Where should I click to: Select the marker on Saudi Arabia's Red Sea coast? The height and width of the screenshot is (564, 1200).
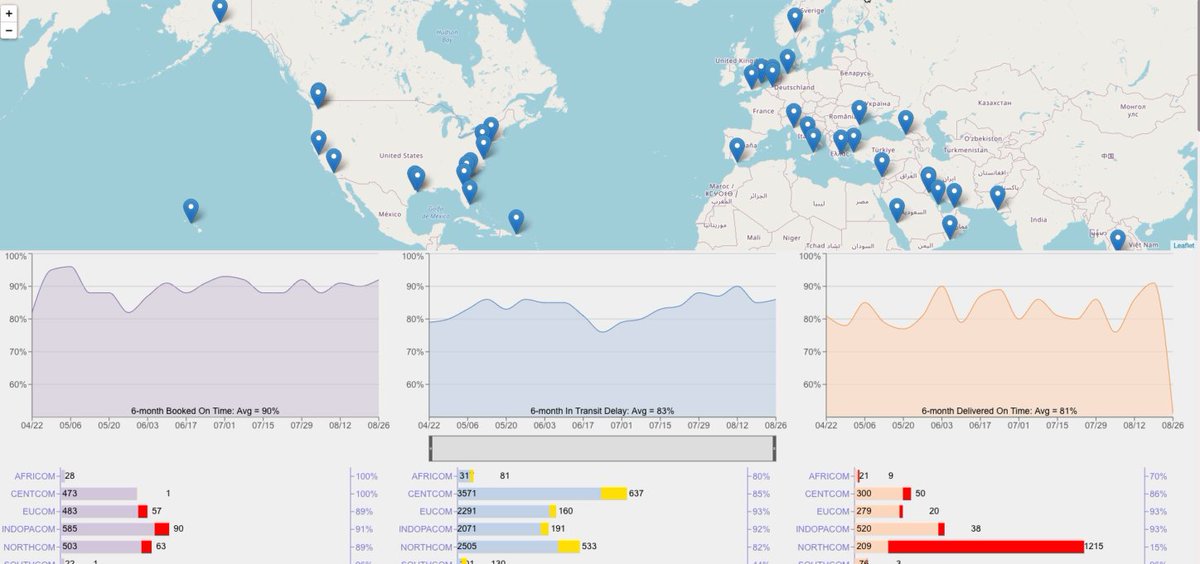pyautogui.click(x=897, y=209)
